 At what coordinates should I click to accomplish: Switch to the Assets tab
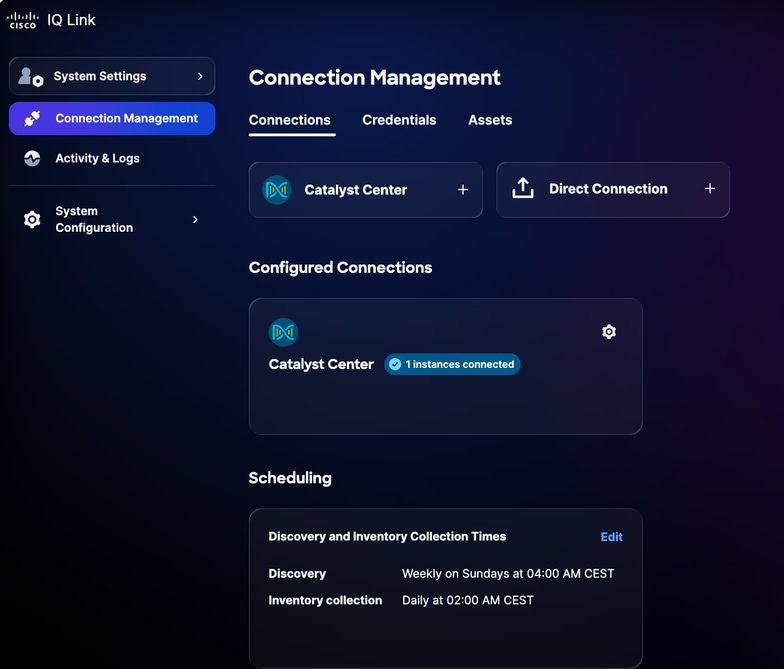[x=490, y=120]
